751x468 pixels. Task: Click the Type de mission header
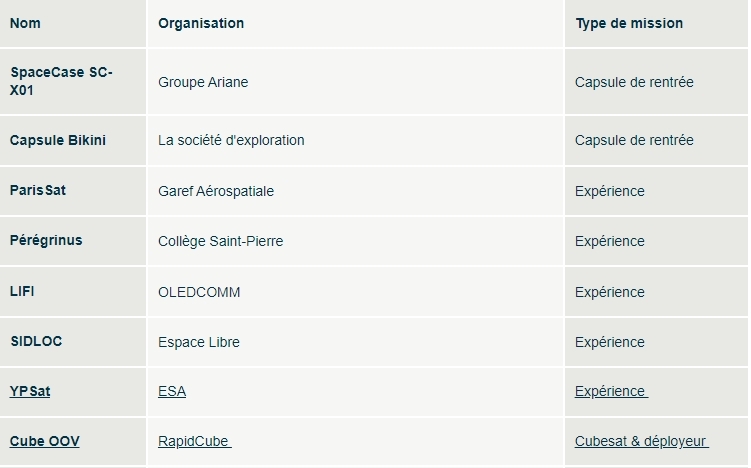(x=629, y=23)
